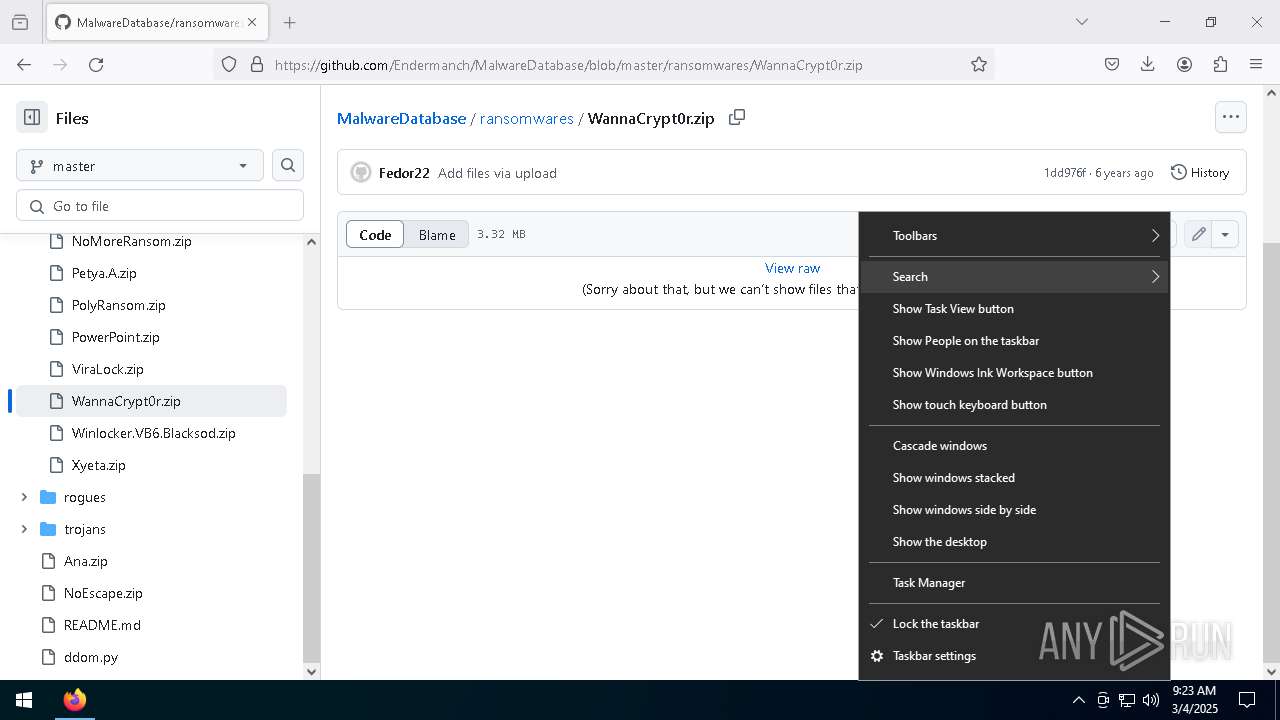Select Show the desktop
Image resolution: width=1280 pixels, height=720 pixels.
(1014, 542)
